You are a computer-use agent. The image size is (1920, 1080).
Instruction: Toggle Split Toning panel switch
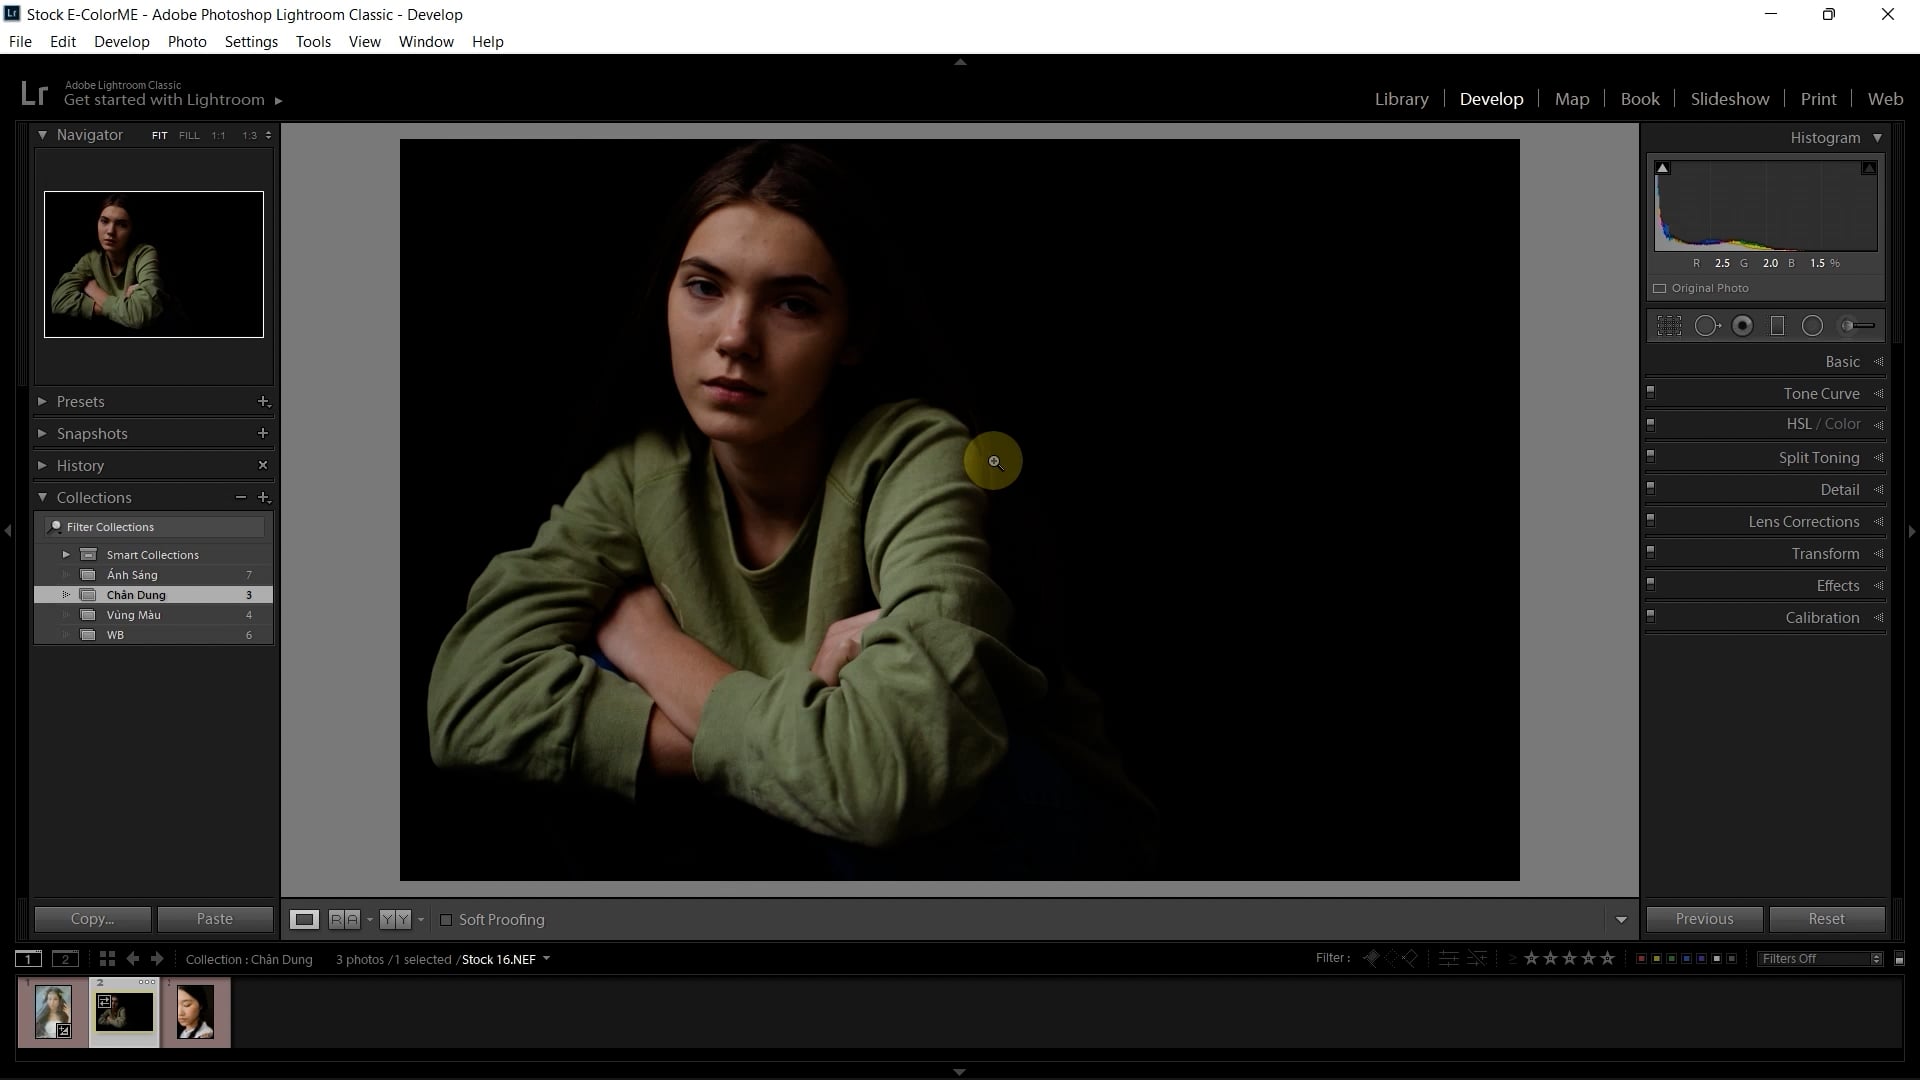click(x=1650, y=457)
